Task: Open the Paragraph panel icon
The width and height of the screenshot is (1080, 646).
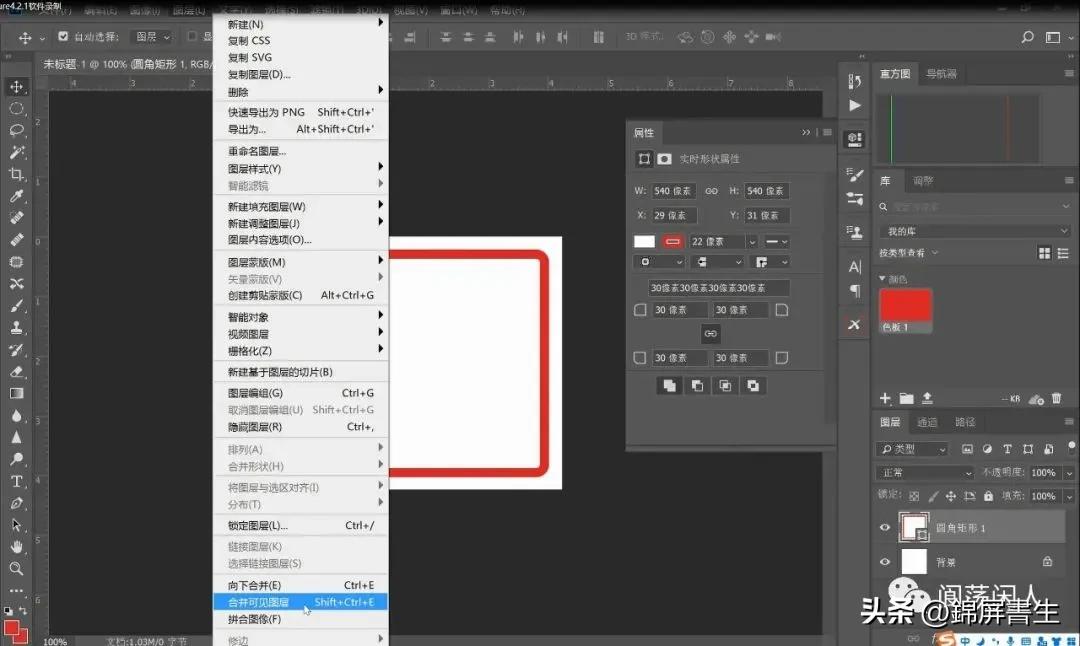Action: click(x=856, y=290)
